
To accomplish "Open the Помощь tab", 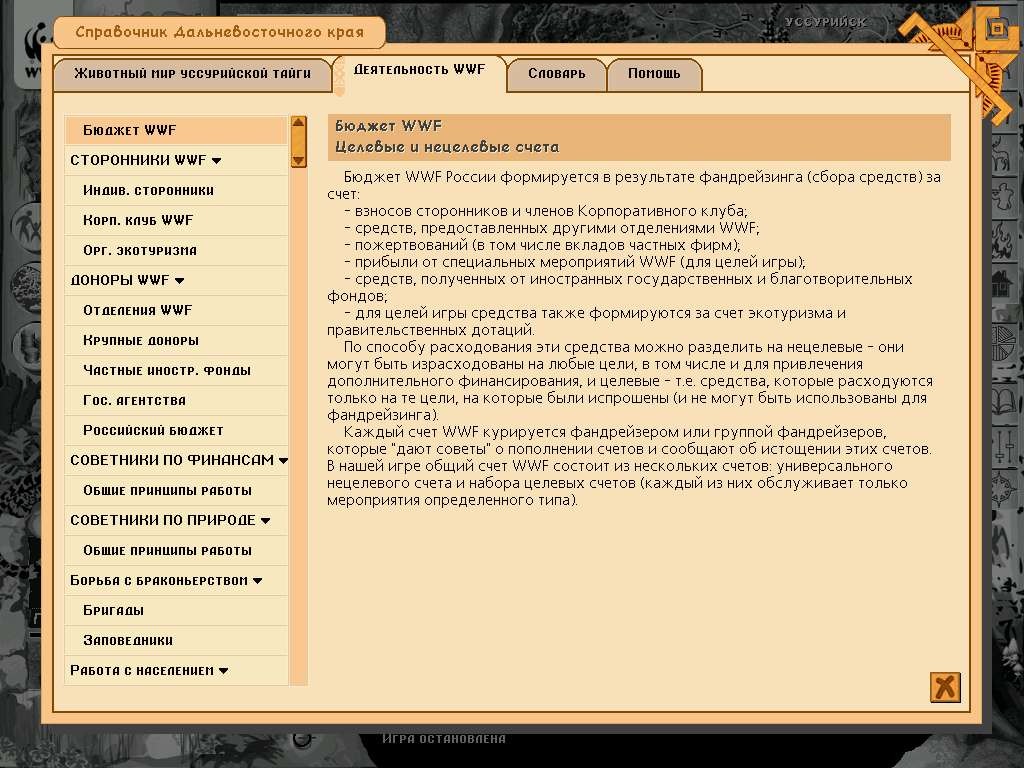I will pos(654,74).
